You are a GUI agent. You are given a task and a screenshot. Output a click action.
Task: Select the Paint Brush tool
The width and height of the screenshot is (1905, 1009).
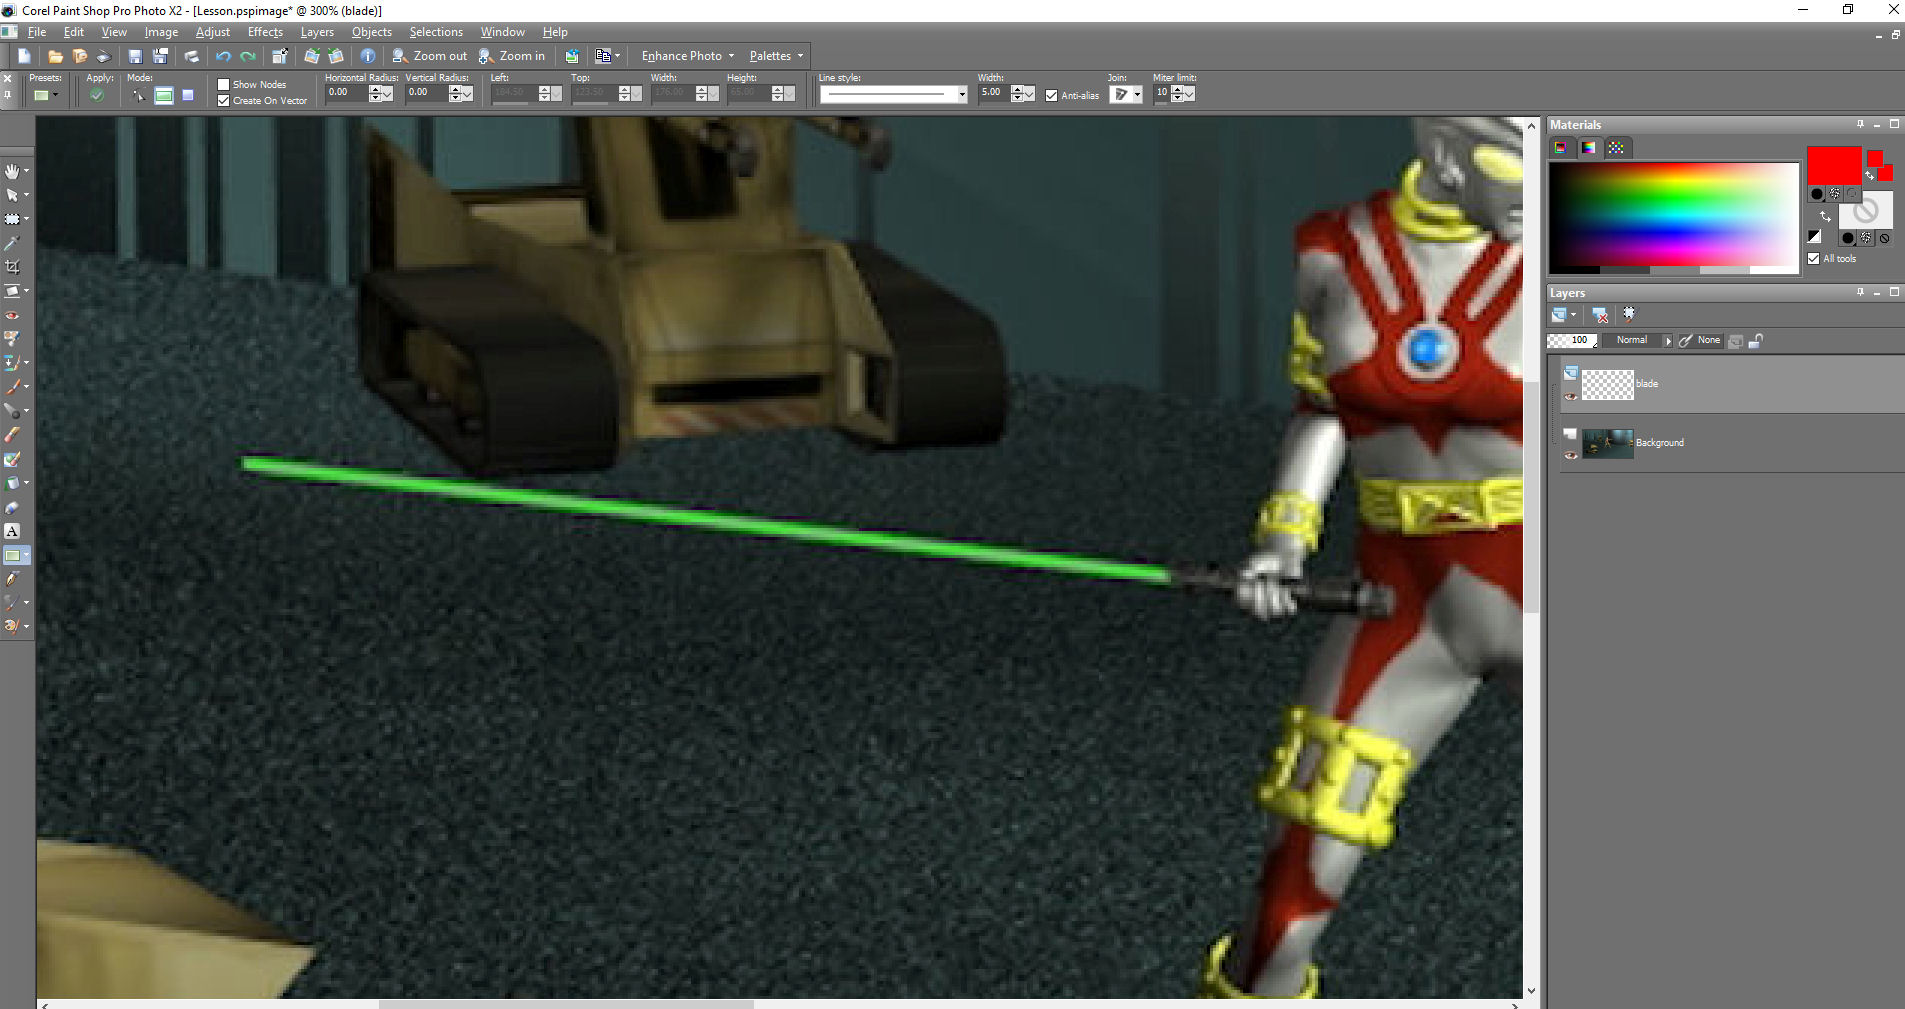[x=12, y=387]
